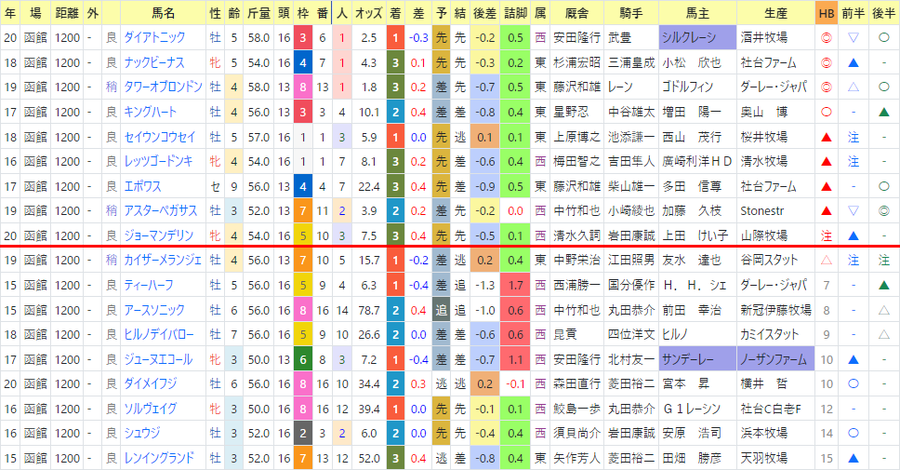Screen dimensions: 900x470
Task: Open the ジューヌエコール link
Action: click(158, 360)
